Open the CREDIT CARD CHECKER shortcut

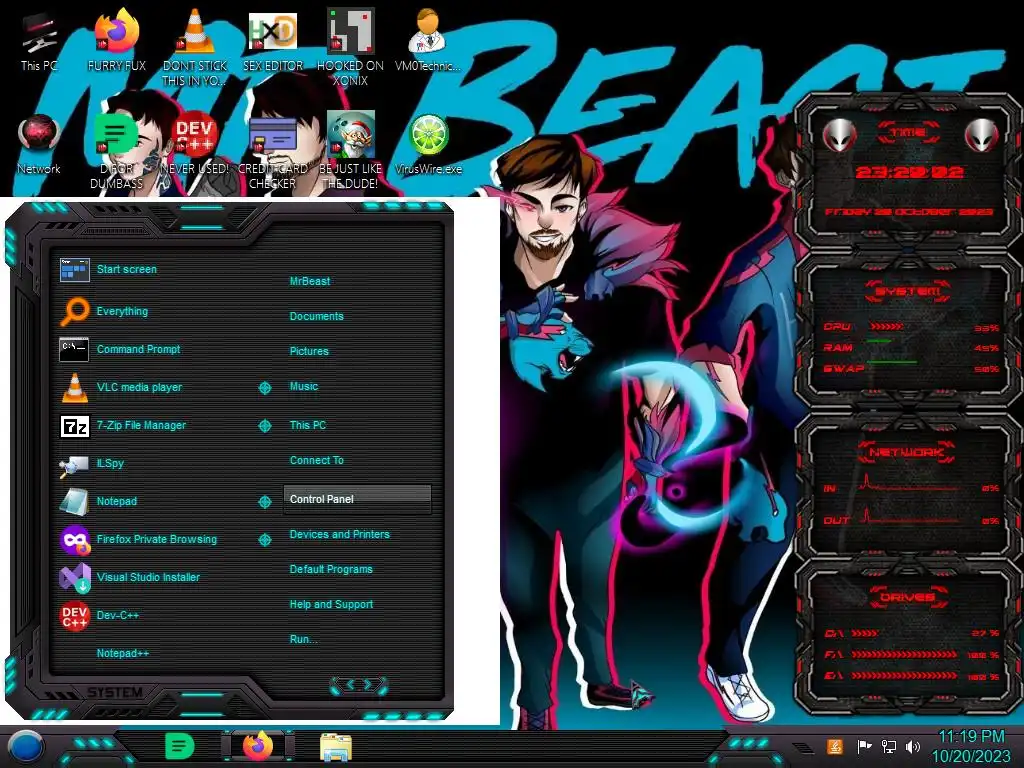pos(273,152)
